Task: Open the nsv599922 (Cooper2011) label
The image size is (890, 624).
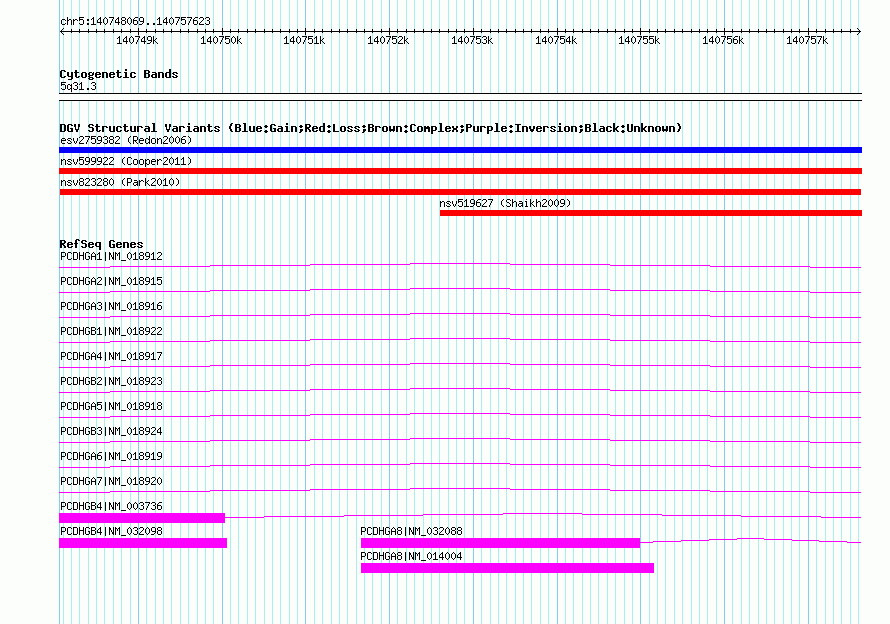Action: 126,161
